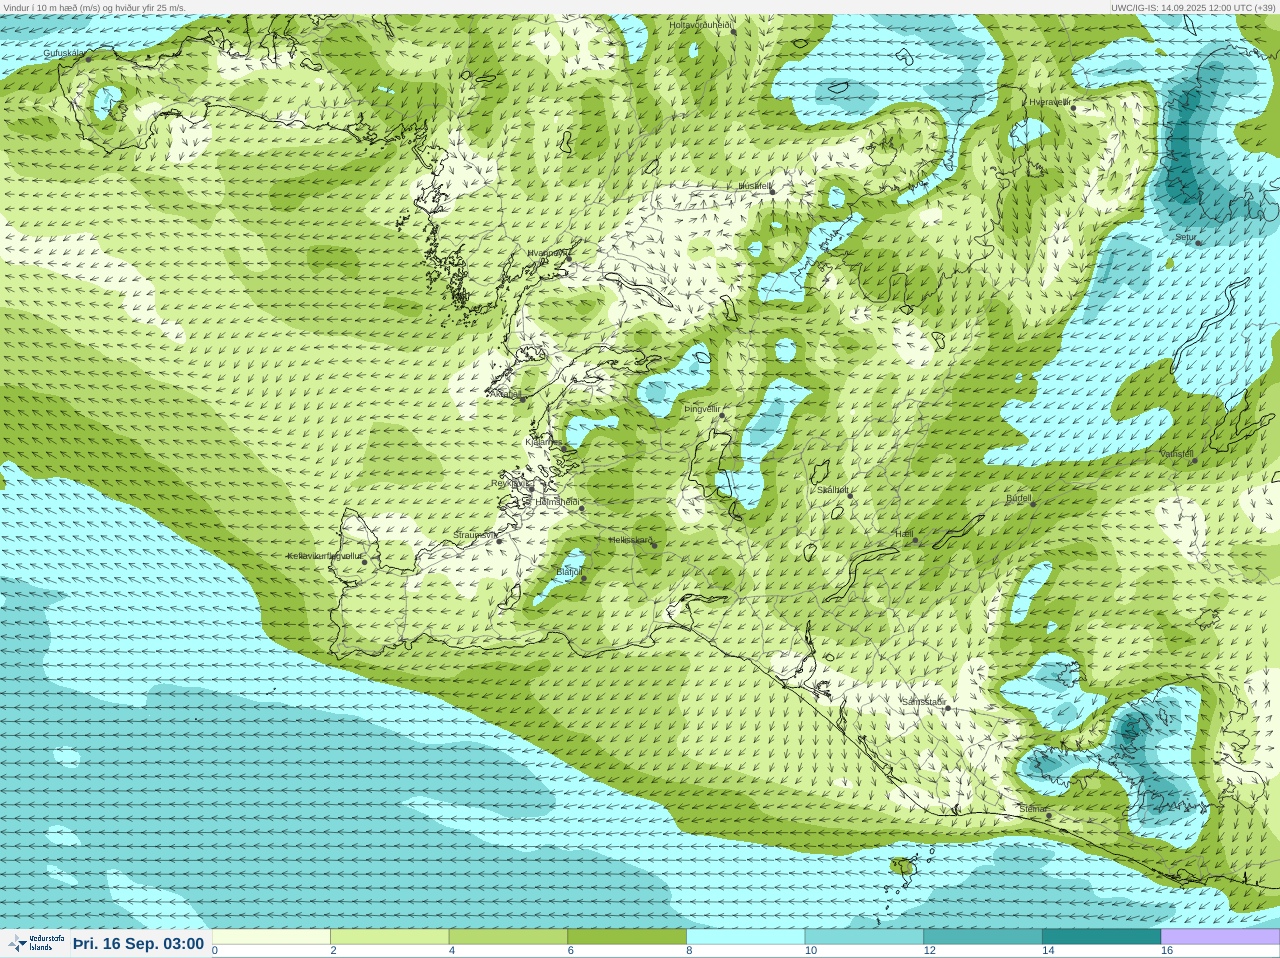Select the Keflavíkurflugvöllur station label
Viewport: 1280px width, 958px height.
[325, 556]
